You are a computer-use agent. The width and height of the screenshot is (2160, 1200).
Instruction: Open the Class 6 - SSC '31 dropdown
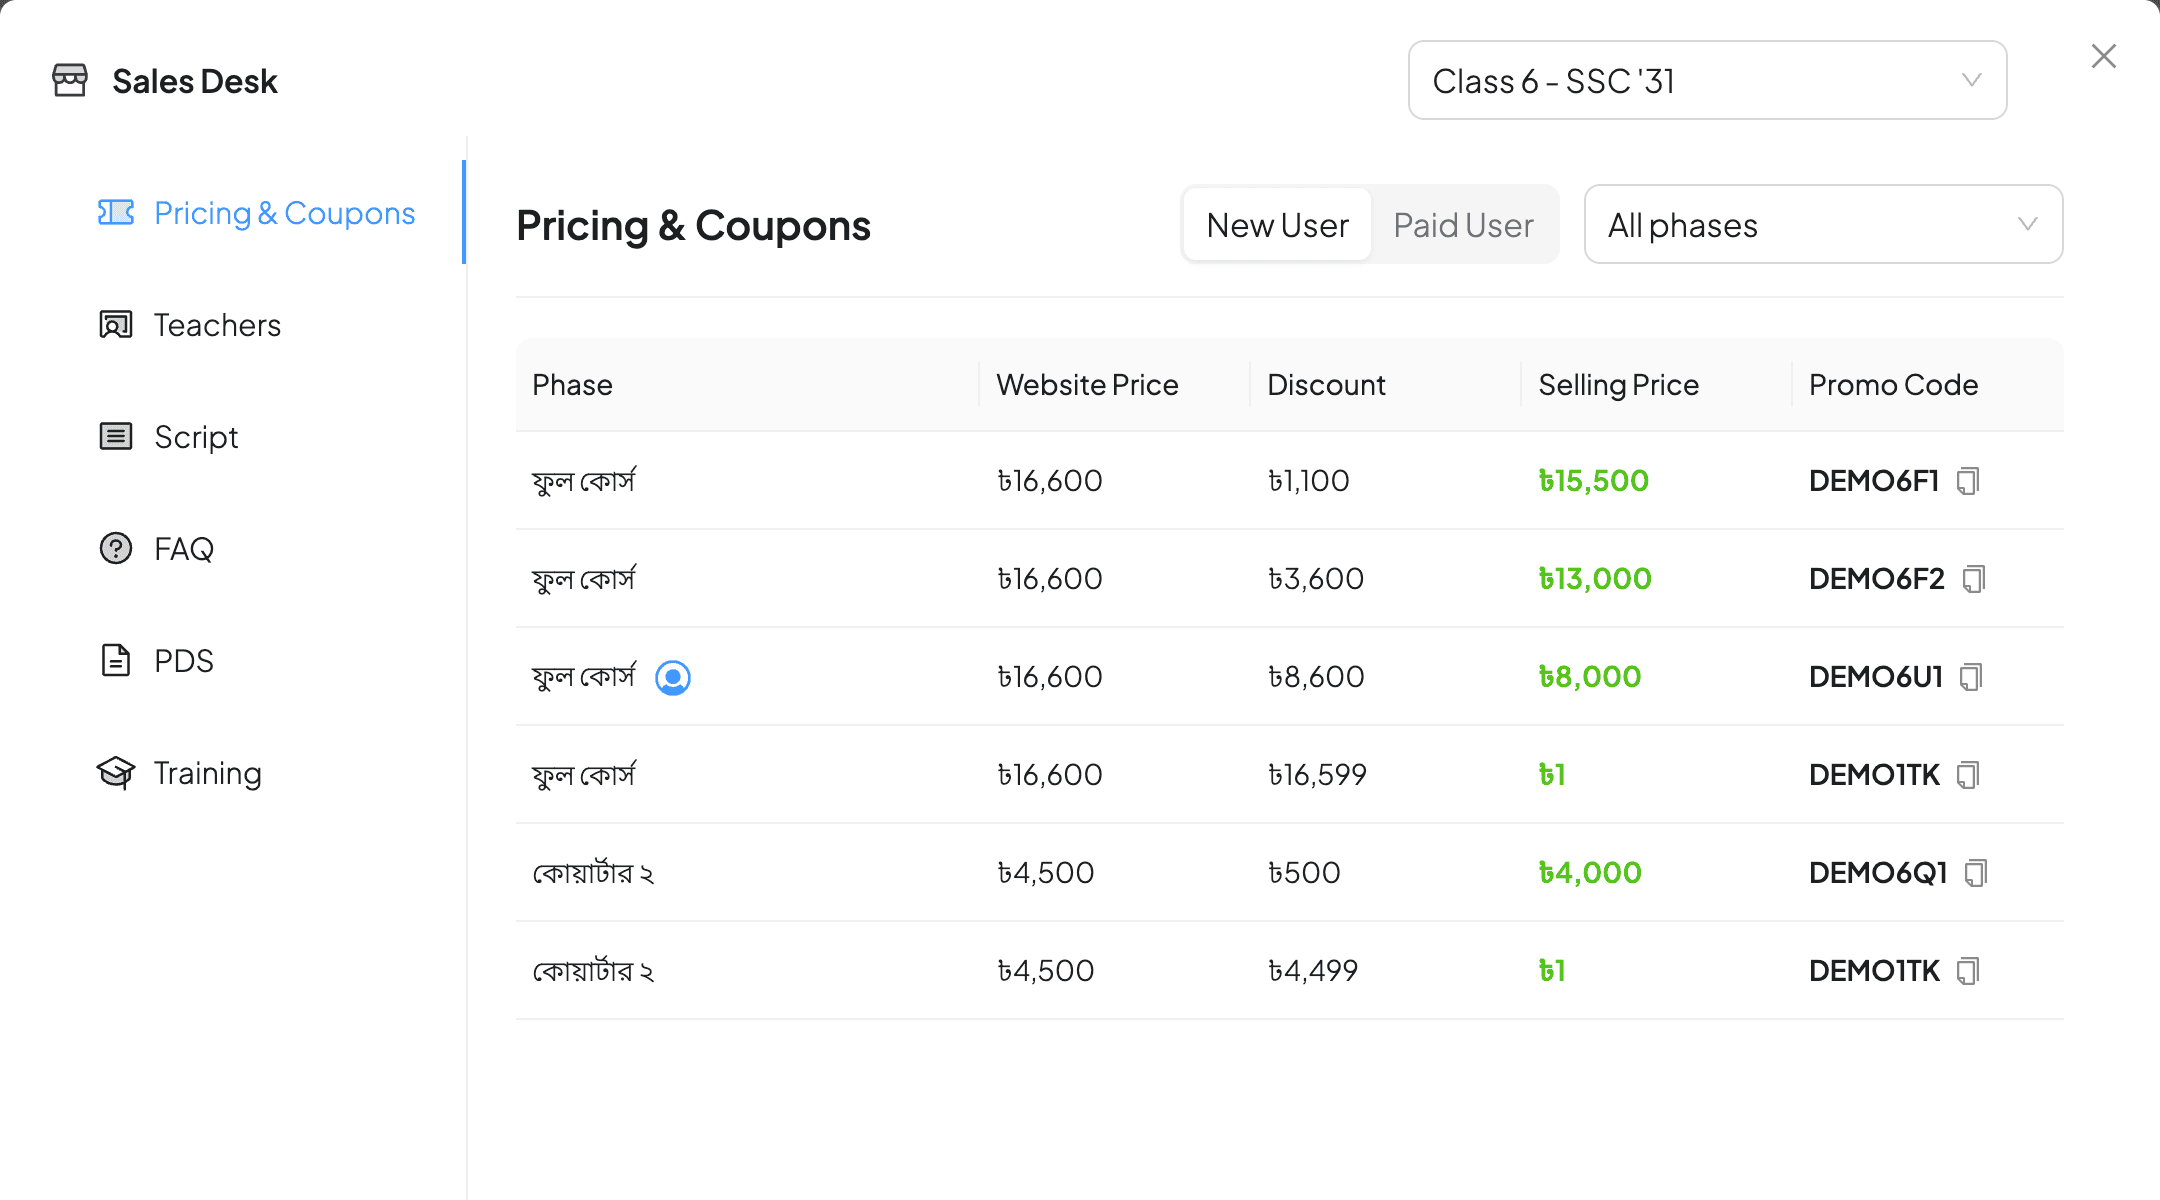pyautogui.click(x=1707, y=80)
